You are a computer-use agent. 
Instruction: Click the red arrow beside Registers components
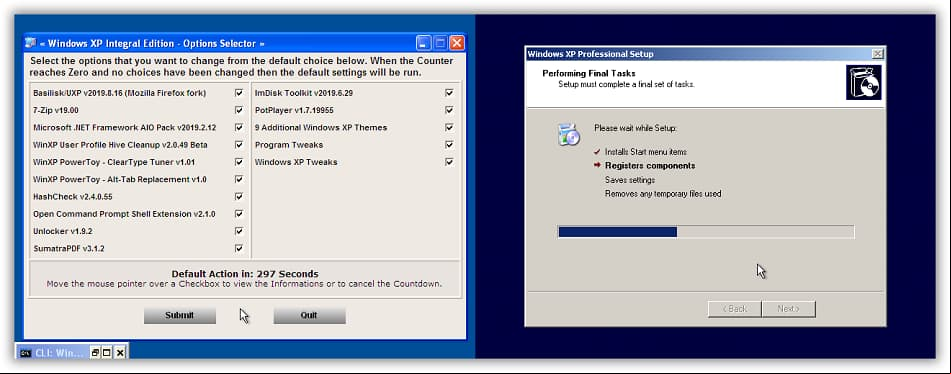coord(597,165)
